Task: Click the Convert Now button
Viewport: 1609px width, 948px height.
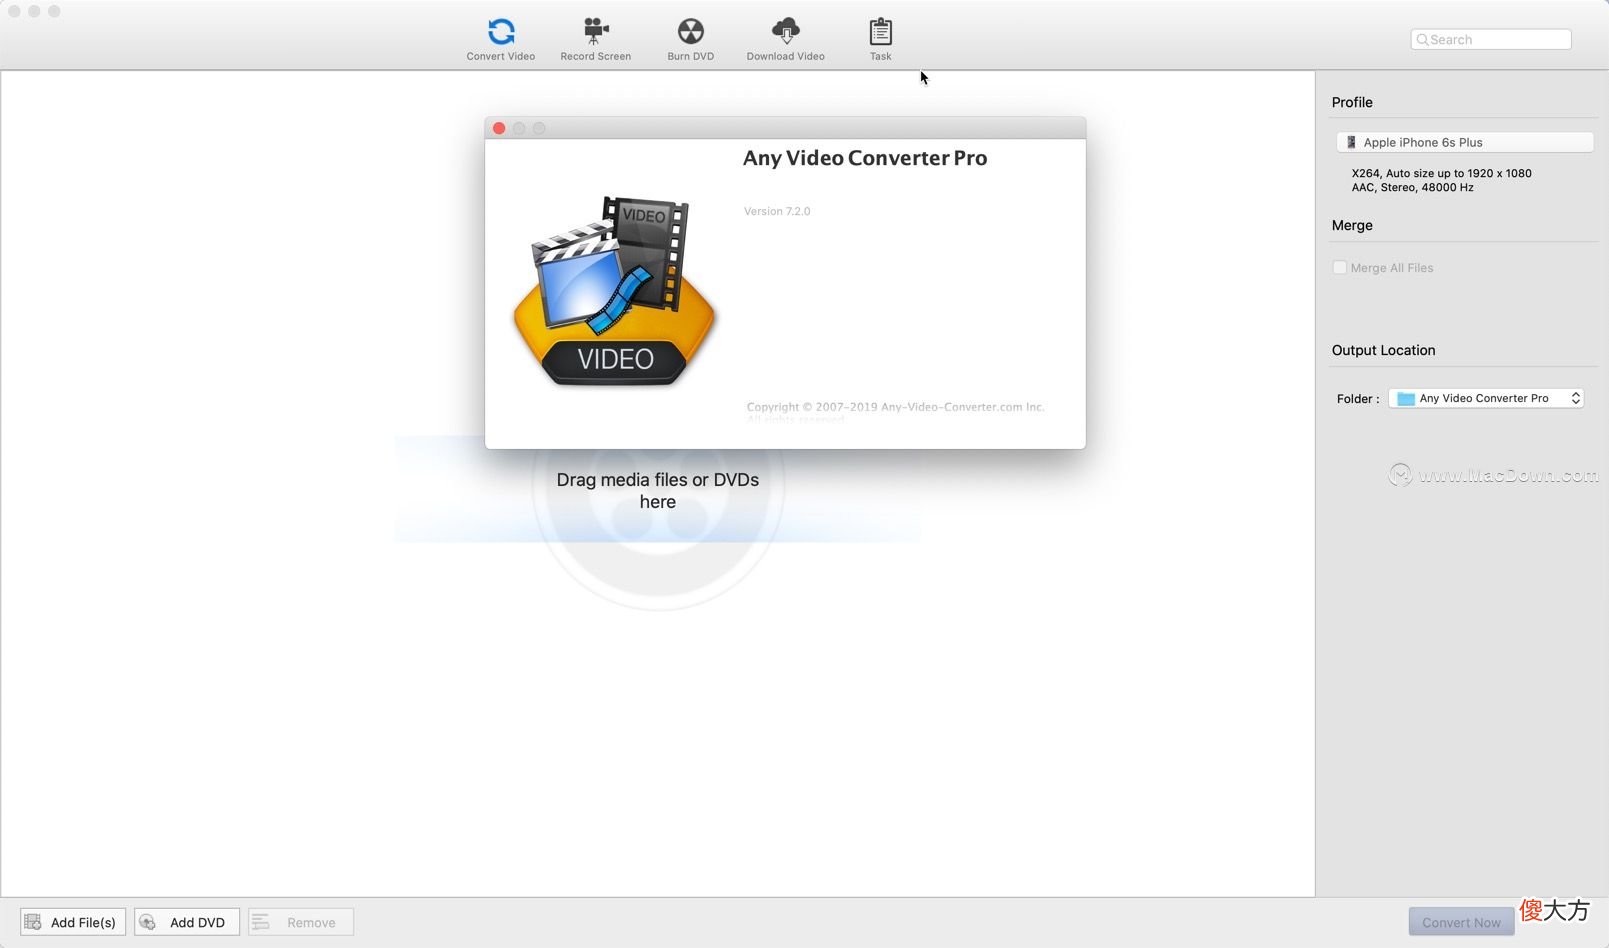Action: (x=1461, y=922)
